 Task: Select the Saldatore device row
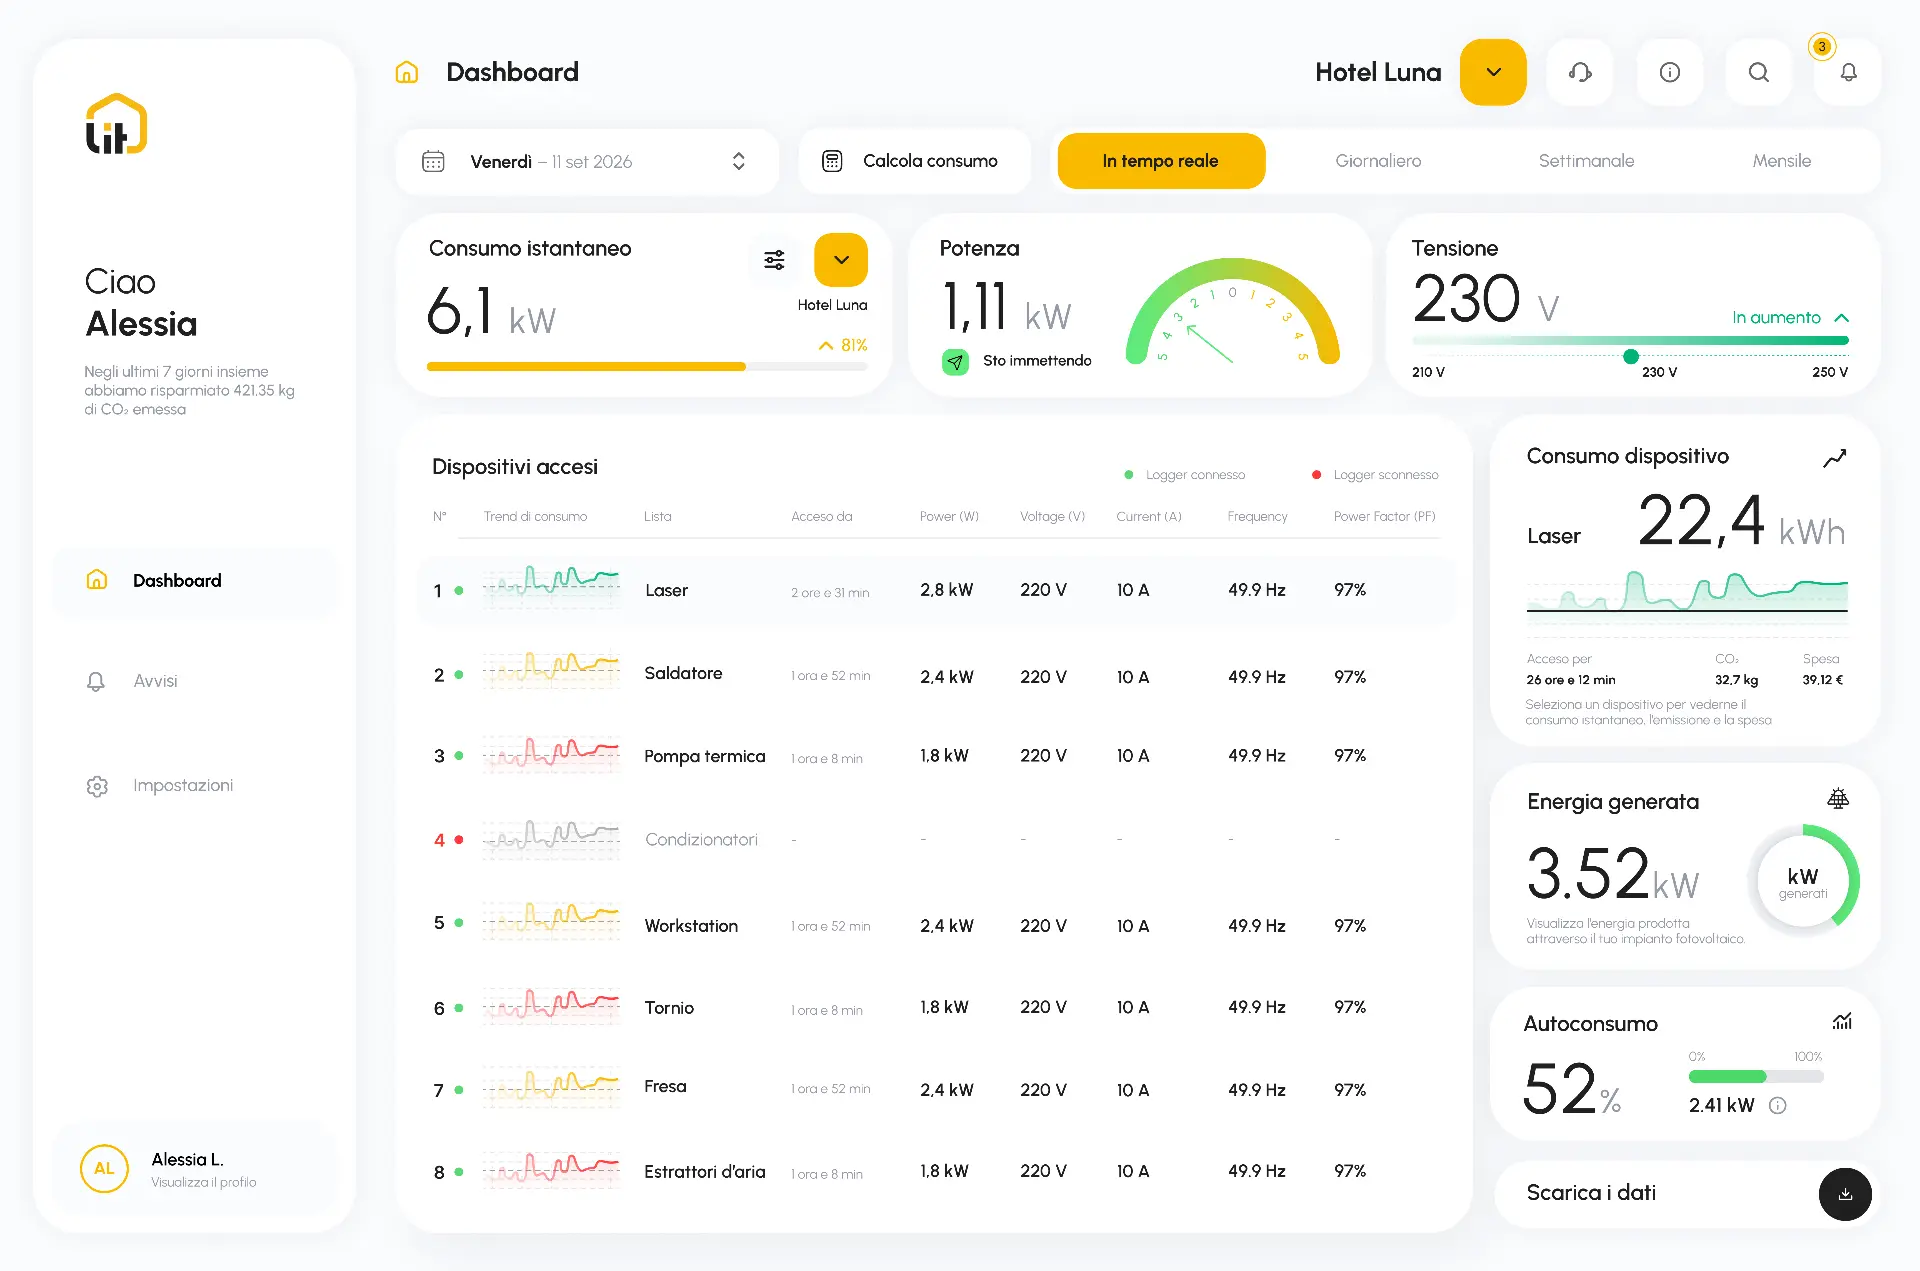[937, 675]
